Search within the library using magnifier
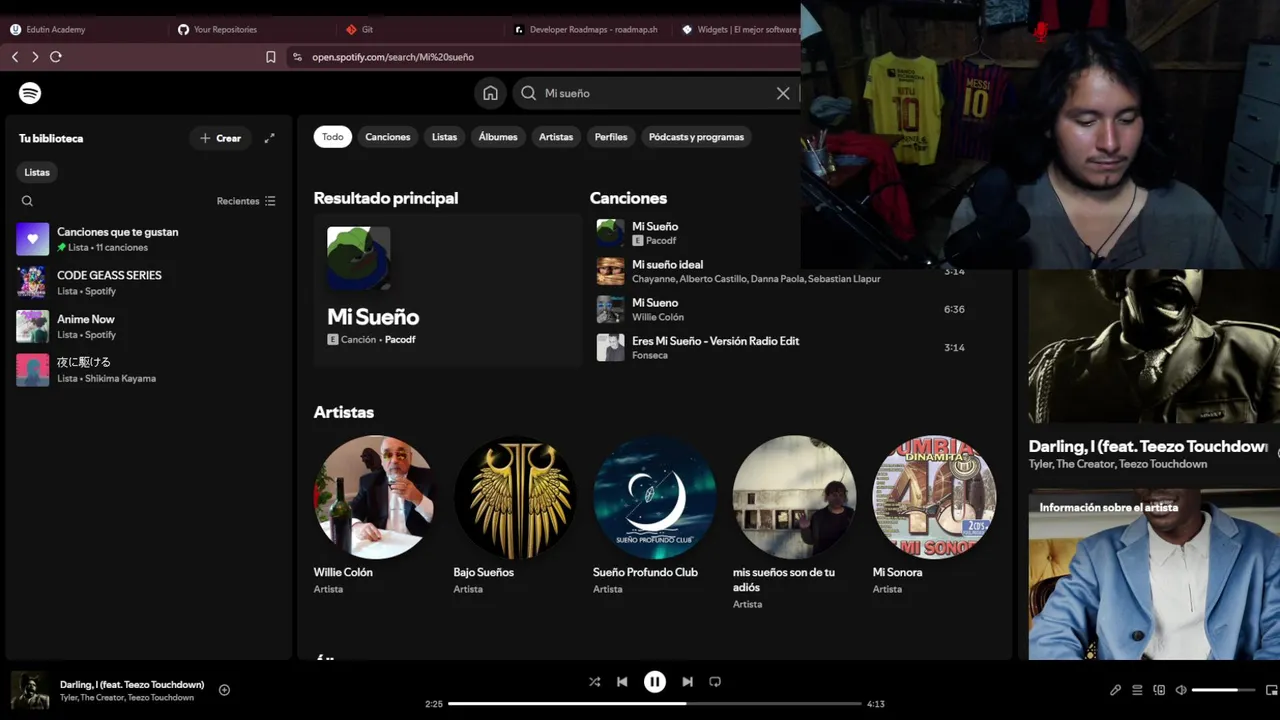1280x720 pixels. 27,201
